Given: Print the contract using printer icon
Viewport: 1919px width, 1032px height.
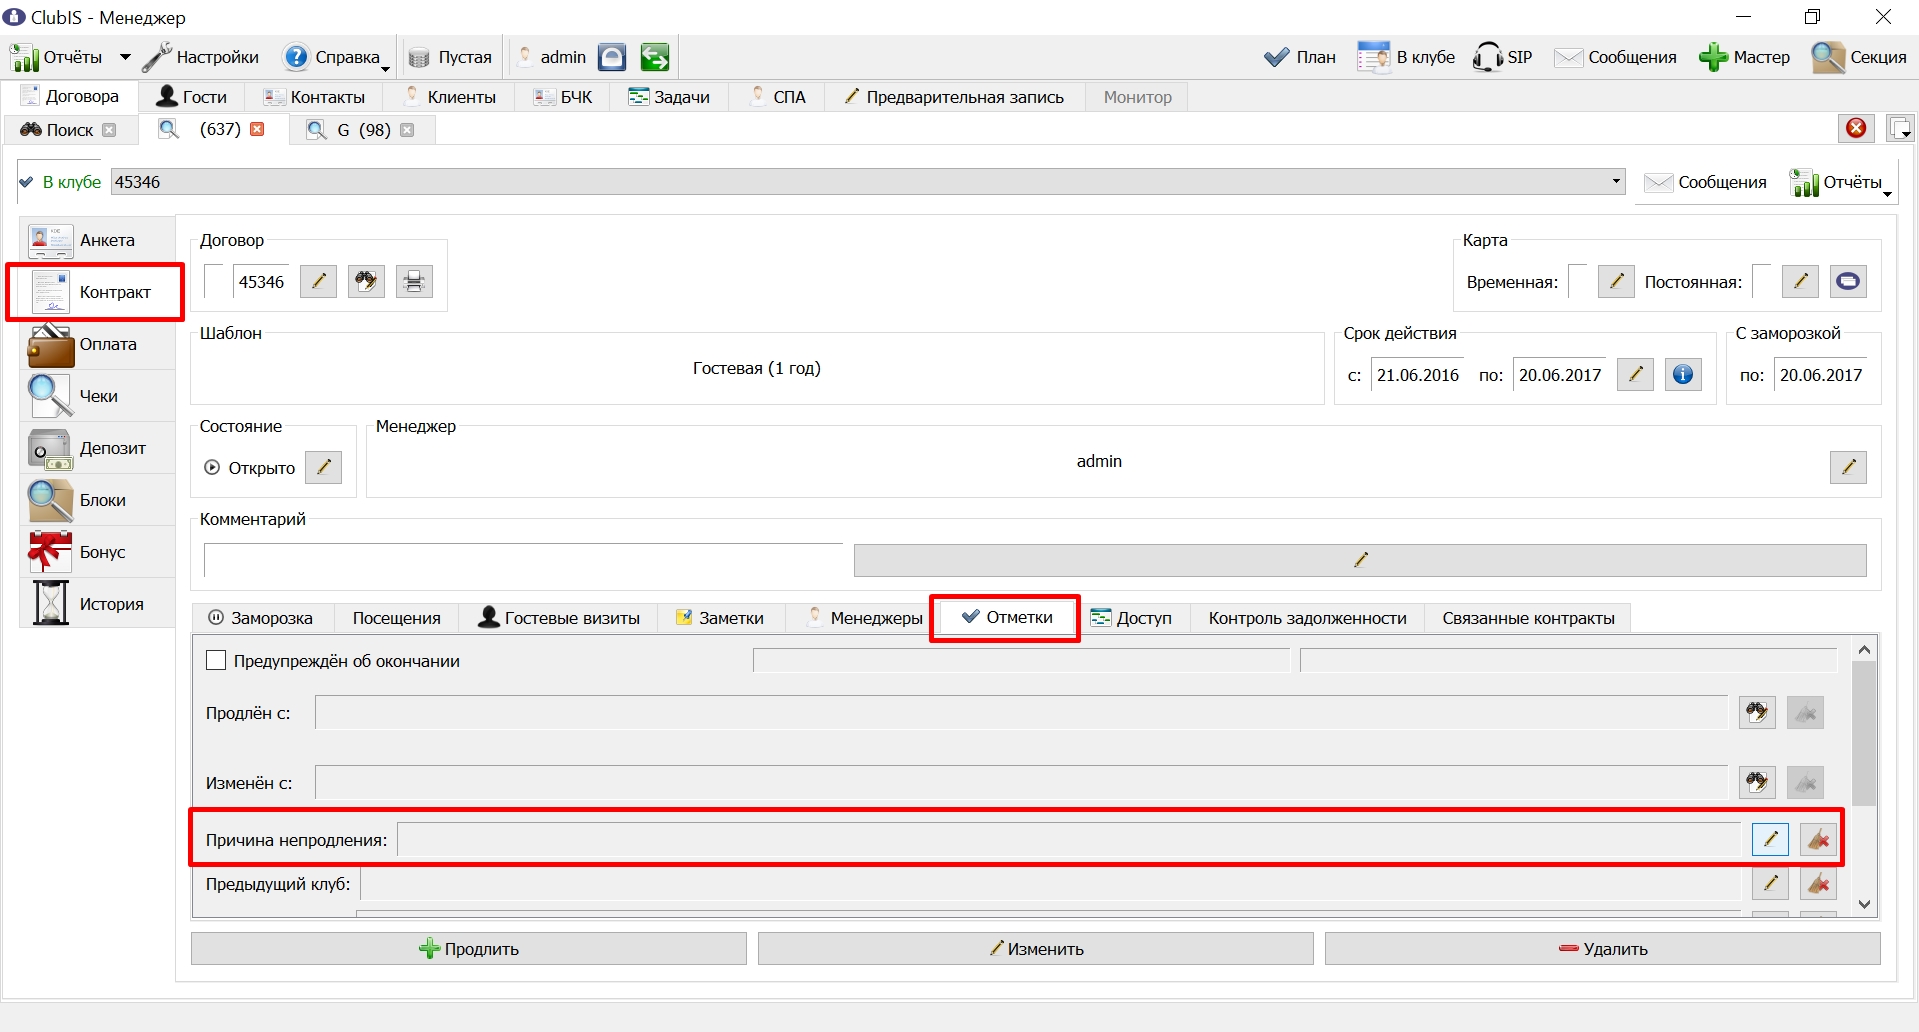Looking at the screenshot, I should coord(414,282).
